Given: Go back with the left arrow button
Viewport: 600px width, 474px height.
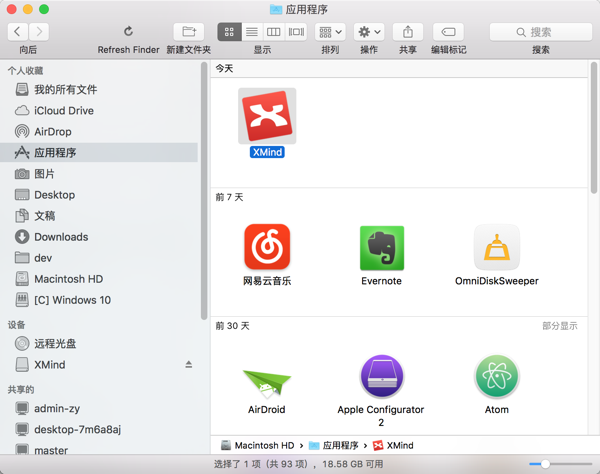Looking at the screenshot, I should click(x=18, y=31).
